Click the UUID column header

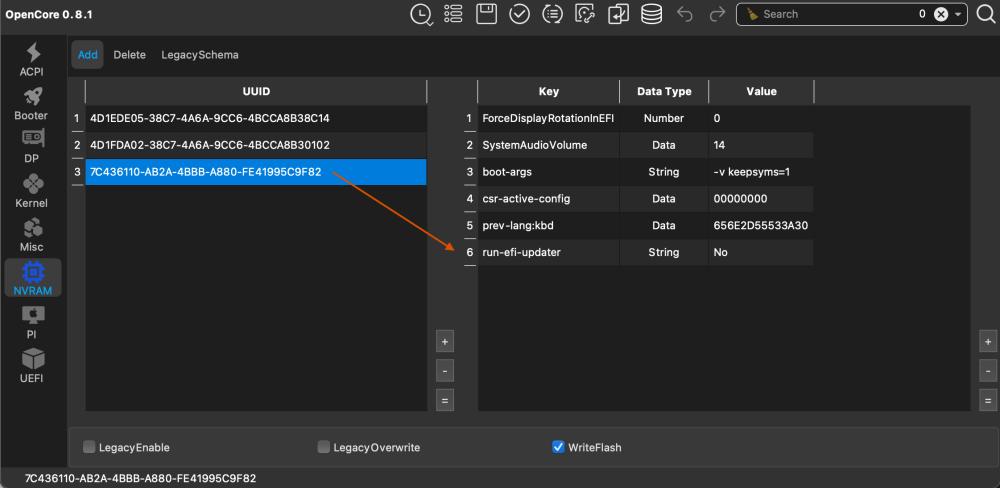point(256,91)
